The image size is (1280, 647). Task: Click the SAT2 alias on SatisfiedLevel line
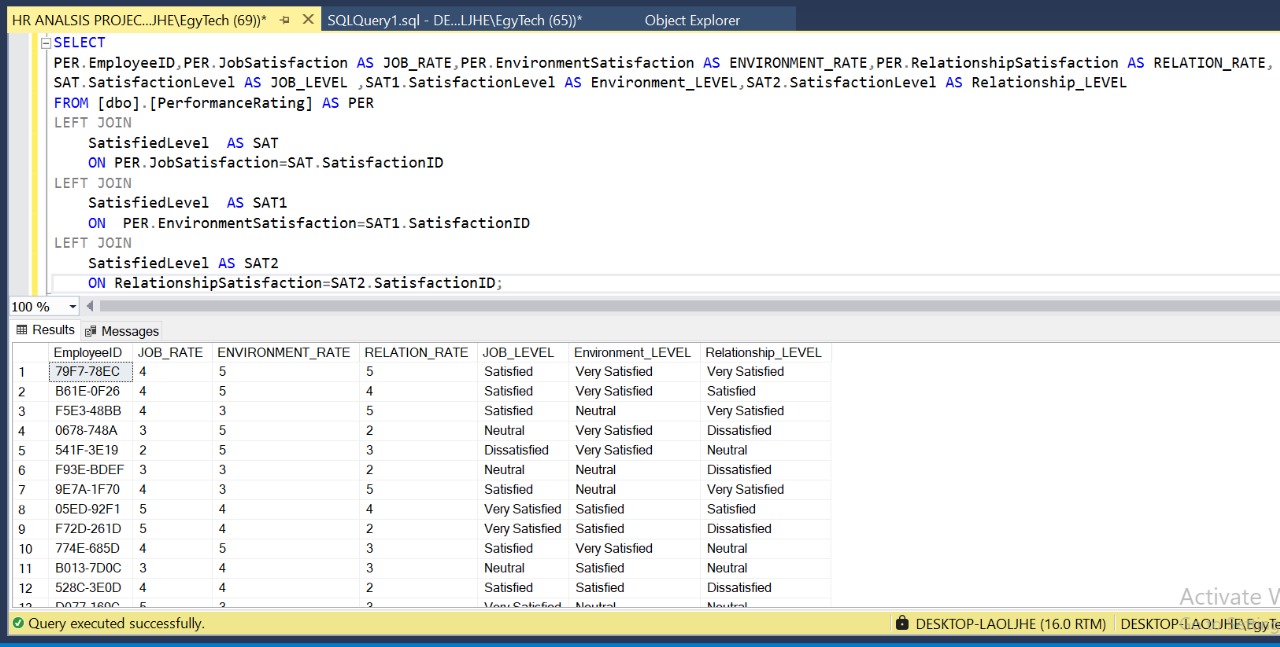(x=261, y=263)
